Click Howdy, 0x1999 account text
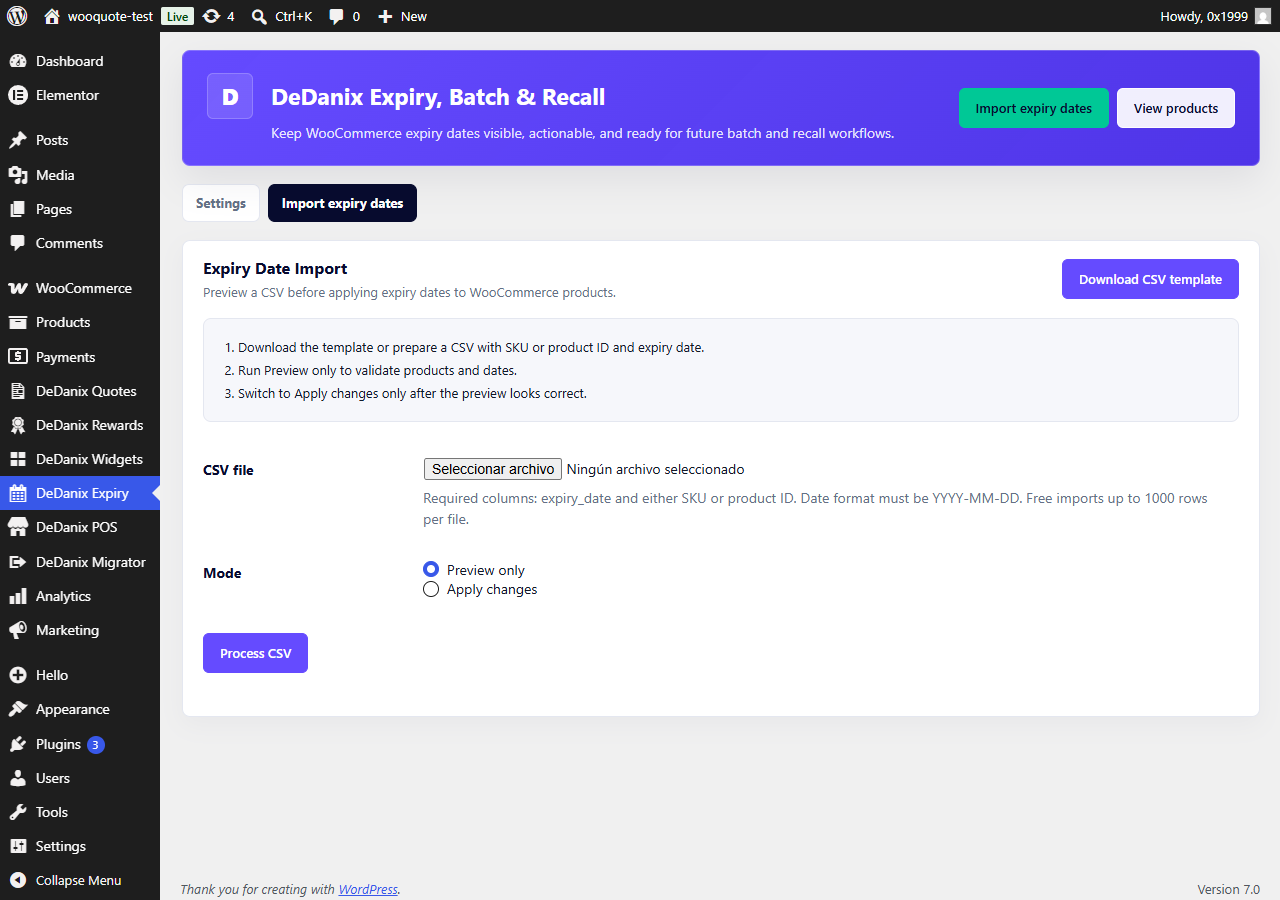The width and height of the screenshot is (1280, 900). pyautogui.click(x=1204, y=16)
